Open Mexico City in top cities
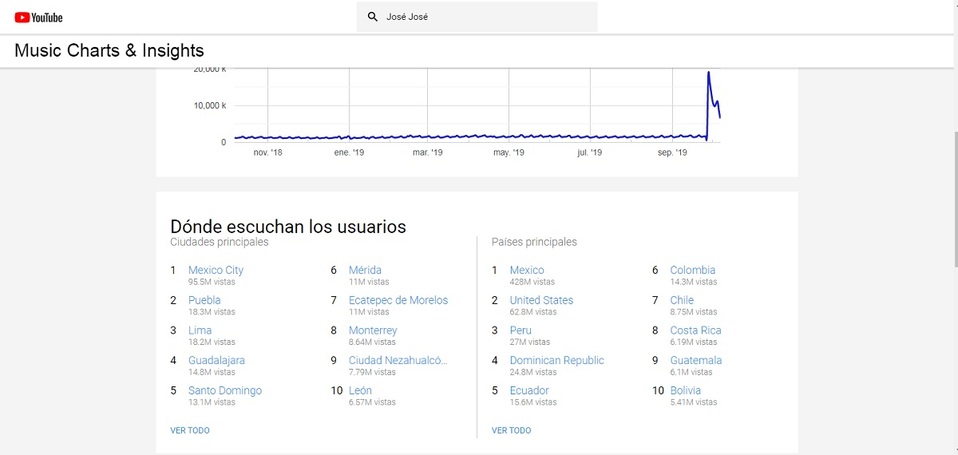 (215, 270)
